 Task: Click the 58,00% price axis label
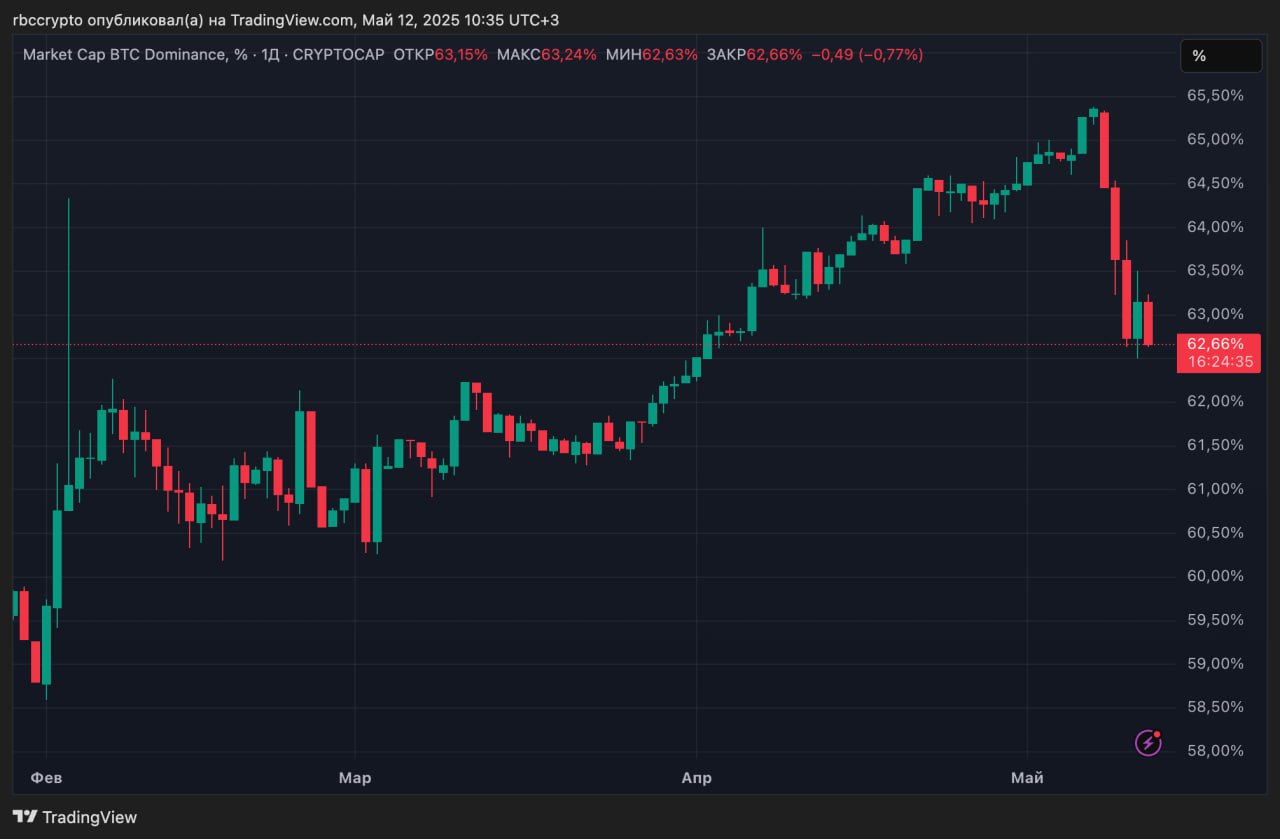click(1215, 750)
